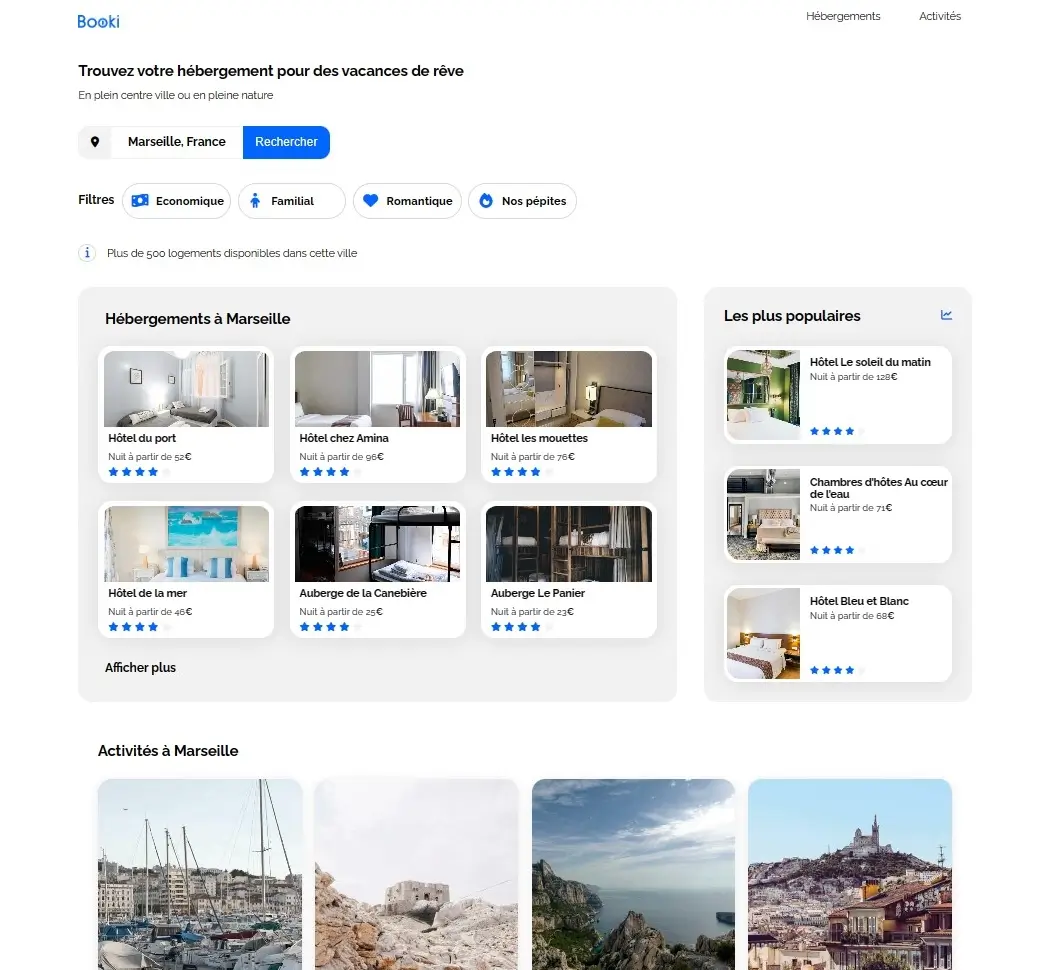Screen dimensions: 1050x970
Task: Click the 'Nuit à partir de 46€' price
Action: (x=150, y=612)
